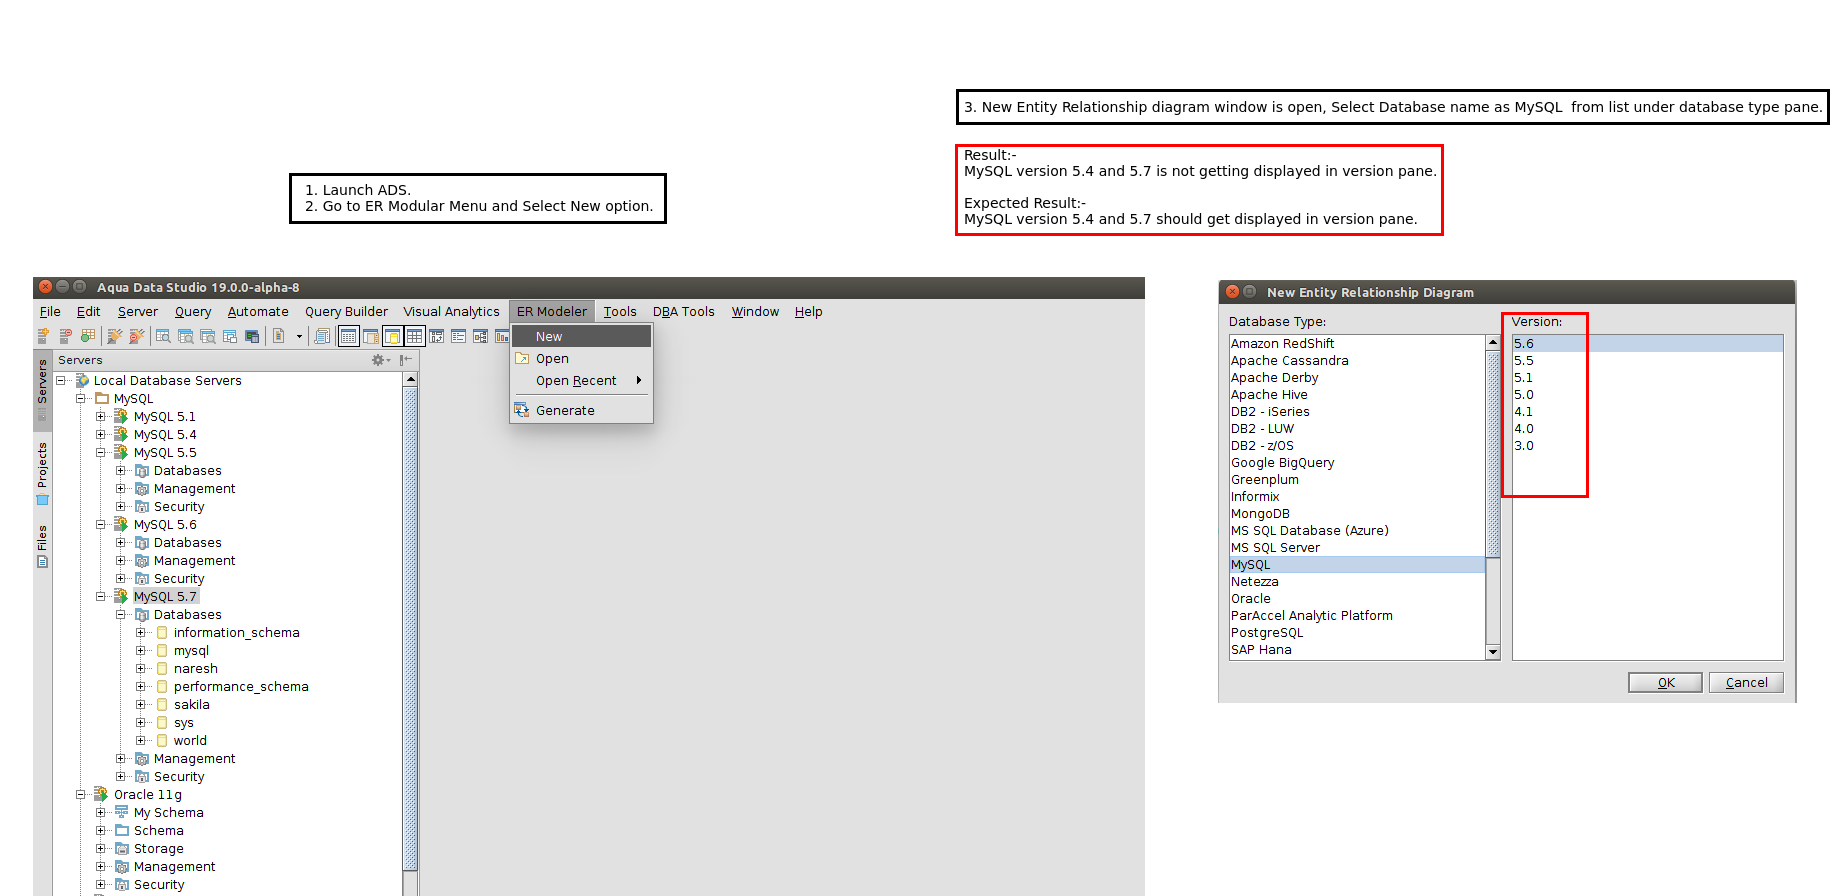Toggle the yellow panel view button
1833x896 pixels.
[392, 336]
